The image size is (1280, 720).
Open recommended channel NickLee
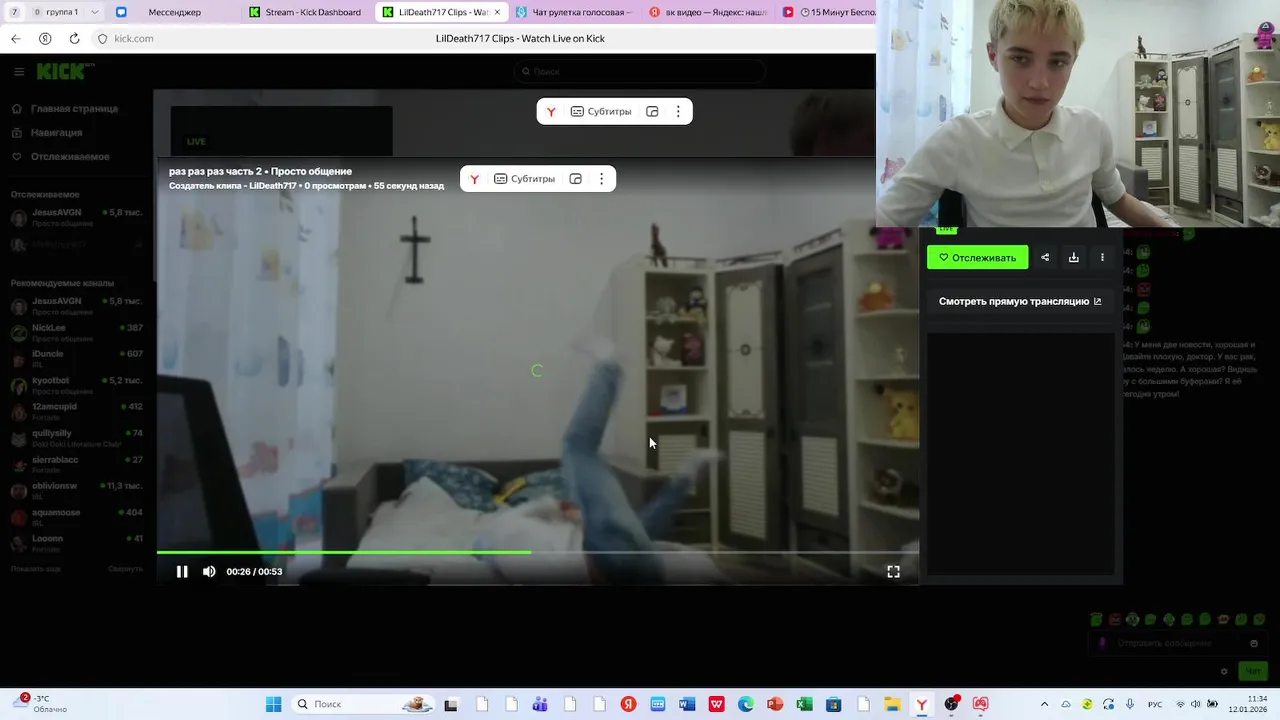coord(77,333)
